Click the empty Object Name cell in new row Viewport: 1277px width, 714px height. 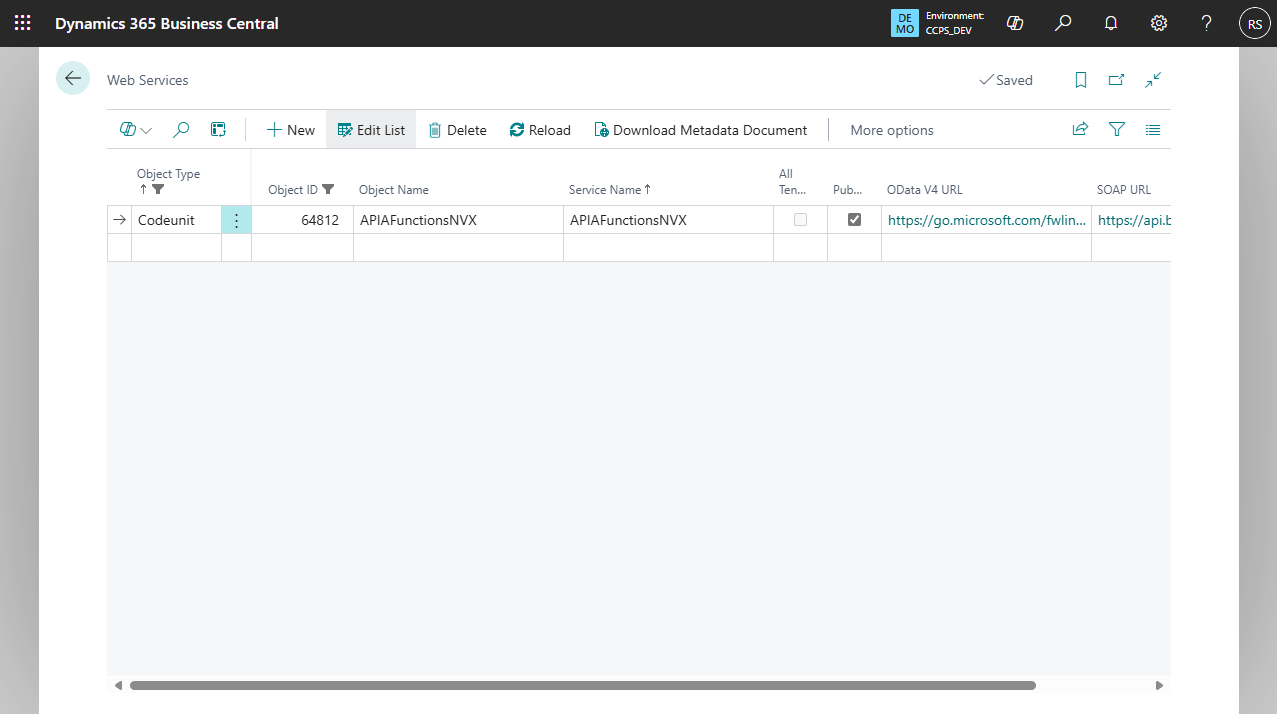[458, 248]
